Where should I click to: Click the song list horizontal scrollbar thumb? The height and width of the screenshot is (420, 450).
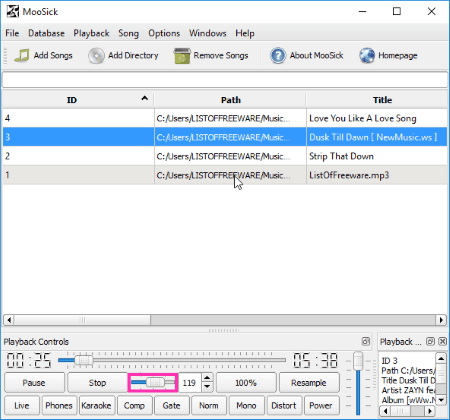click(82, 320)
